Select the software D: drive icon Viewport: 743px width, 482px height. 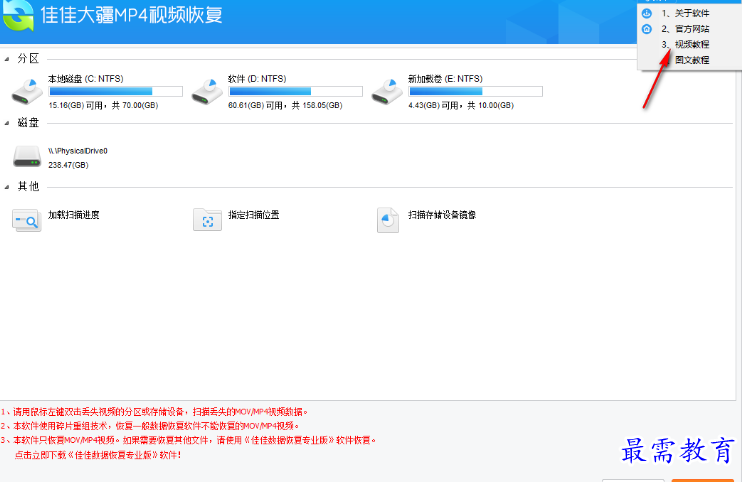[x=207, y=92]
